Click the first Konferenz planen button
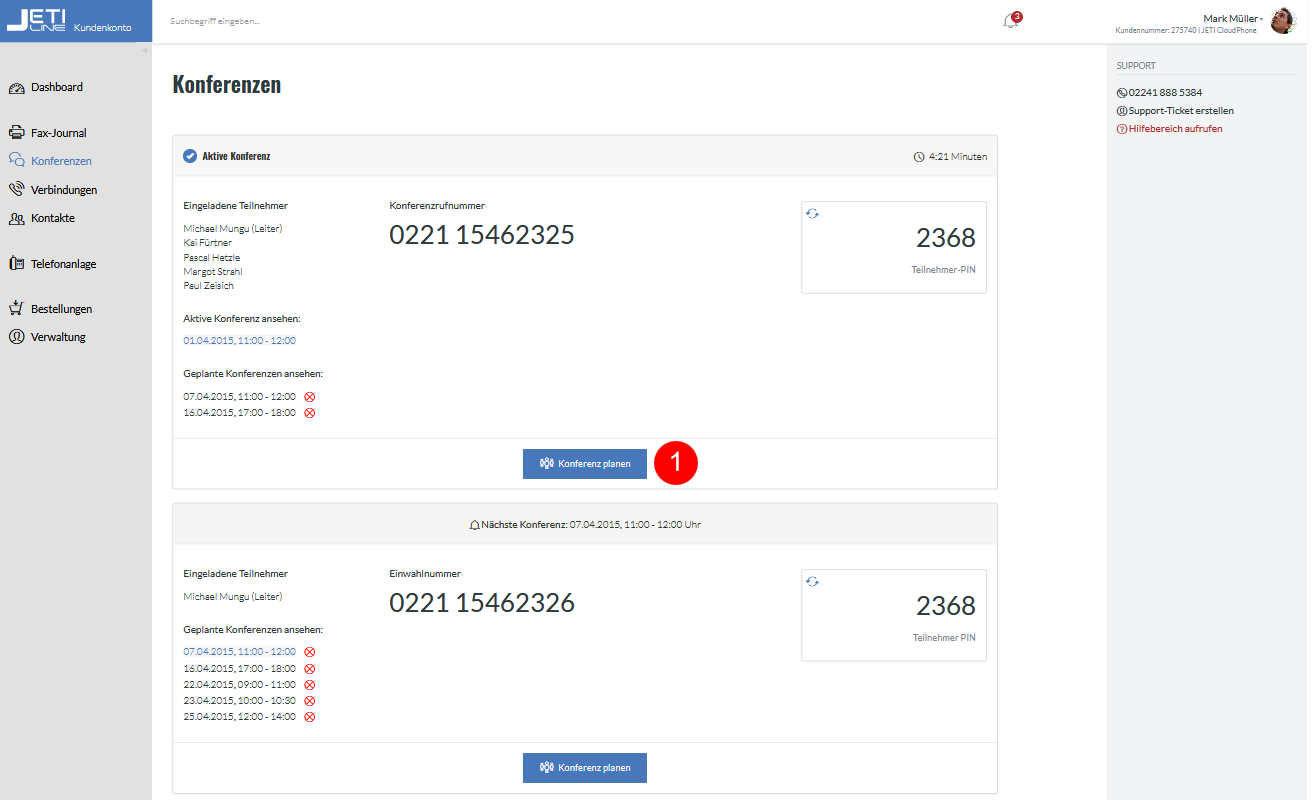This screenshot has height=800, width=1312. [x=585, y=464]
